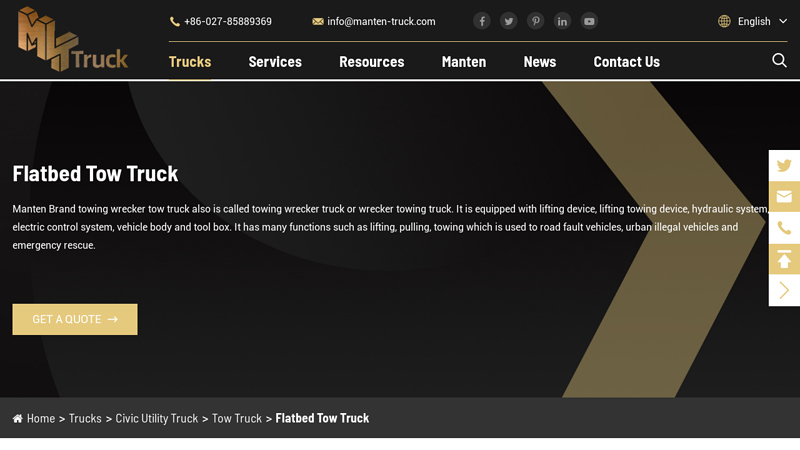Open the YouTube channel icon
Viewport: 800px width, 450px height.
589,21
